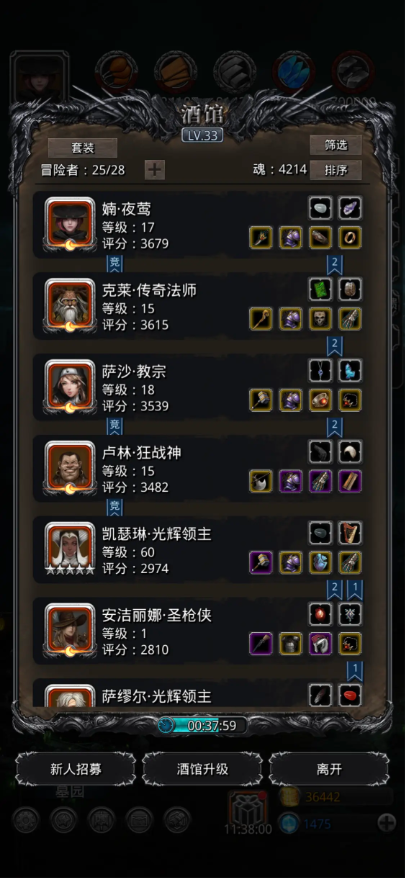The height and width of the screenshot is (878, 405).
Task: Tap the 00:37:59 timer progress bar
Action: (x=202, y=726)
